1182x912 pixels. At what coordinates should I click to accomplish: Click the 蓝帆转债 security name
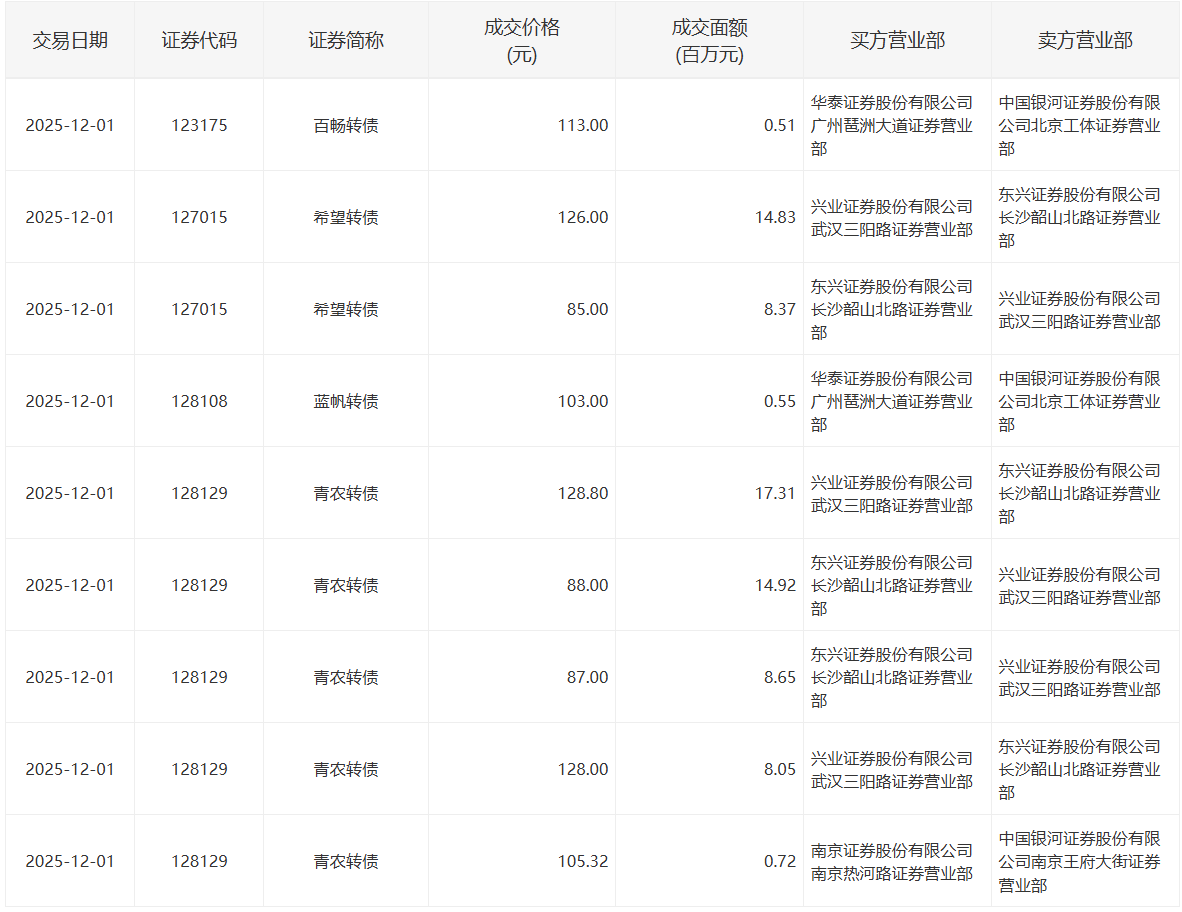(x=346, y=401)
